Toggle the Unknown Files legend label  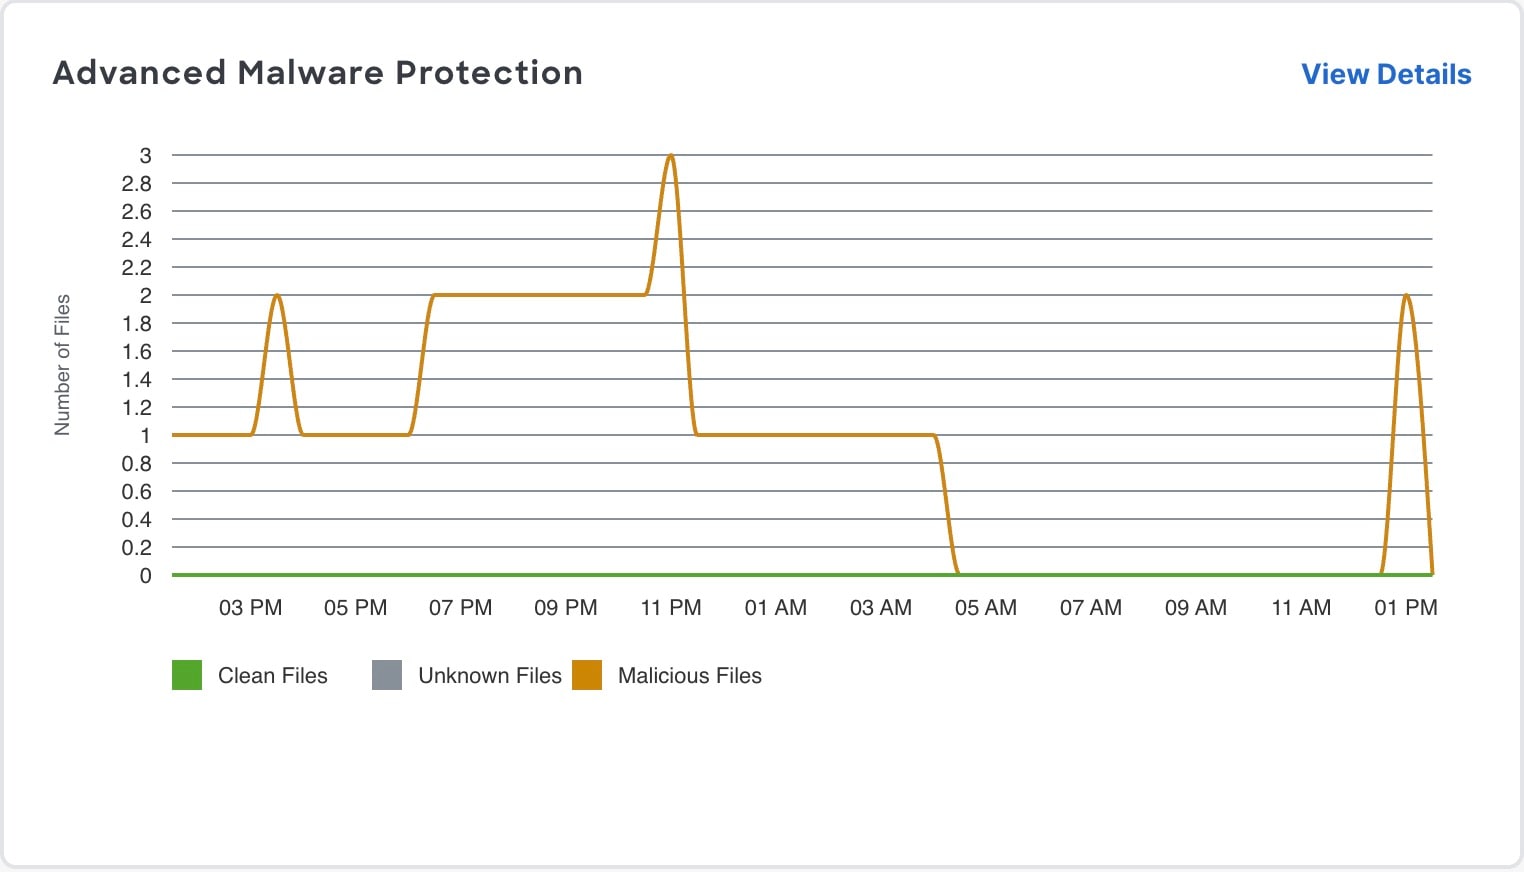(x=489, y=676)
